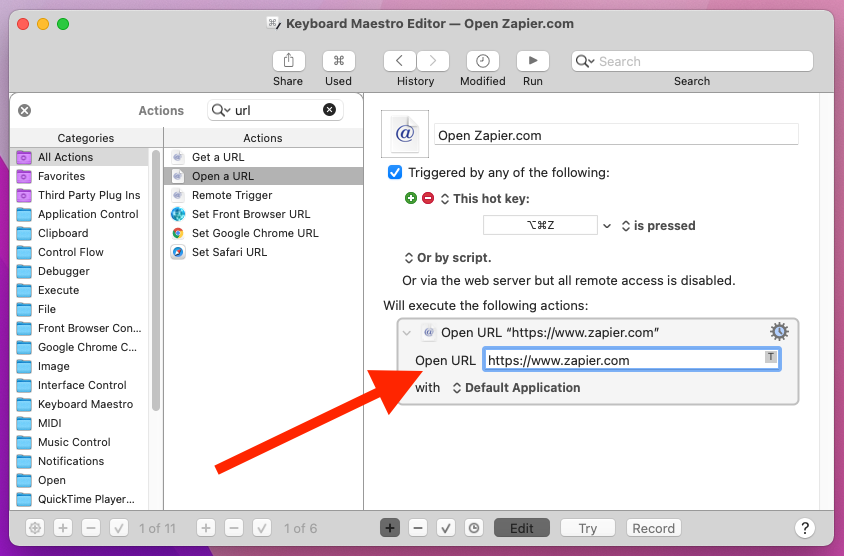This screenshot has height=556, width=844.
Task: Select the Notifications category
Action: [x=80, y=461]
